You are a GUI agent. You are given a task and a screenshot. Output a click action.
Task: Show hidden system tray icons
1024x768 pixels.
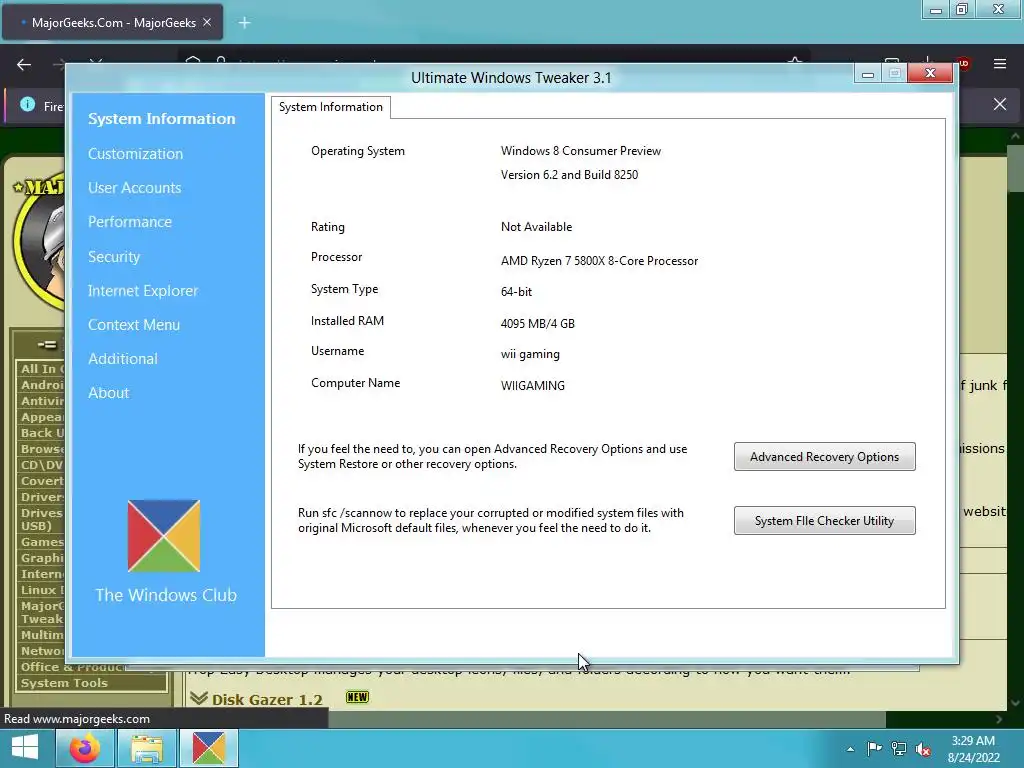(x=850, y=749)
